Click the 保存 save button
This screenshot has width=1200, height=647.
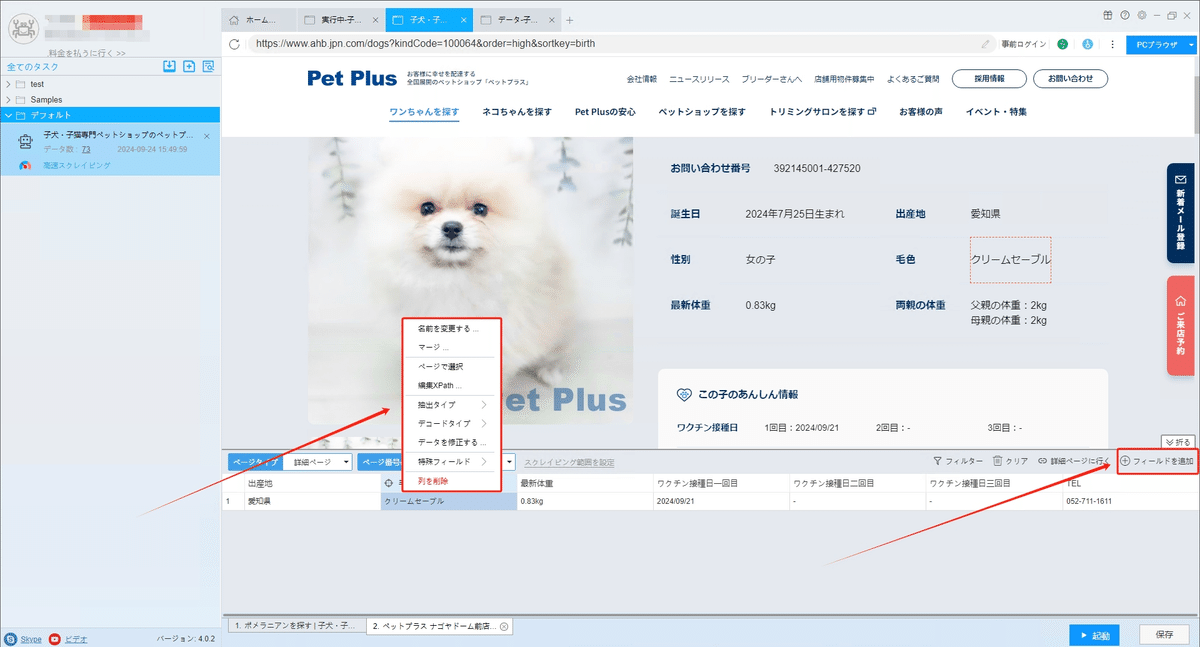1163,635
